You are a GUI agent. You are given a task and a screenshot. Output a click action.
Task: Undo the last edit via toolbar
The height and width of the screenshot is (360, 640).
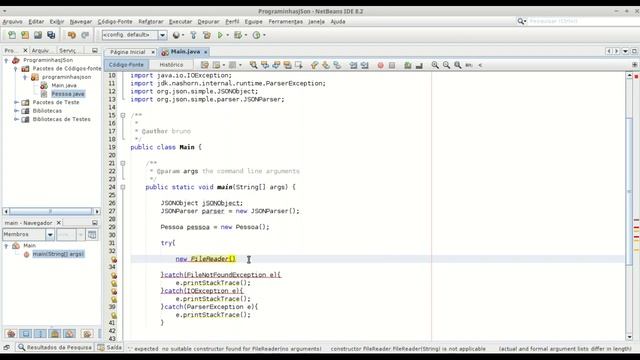72,35
